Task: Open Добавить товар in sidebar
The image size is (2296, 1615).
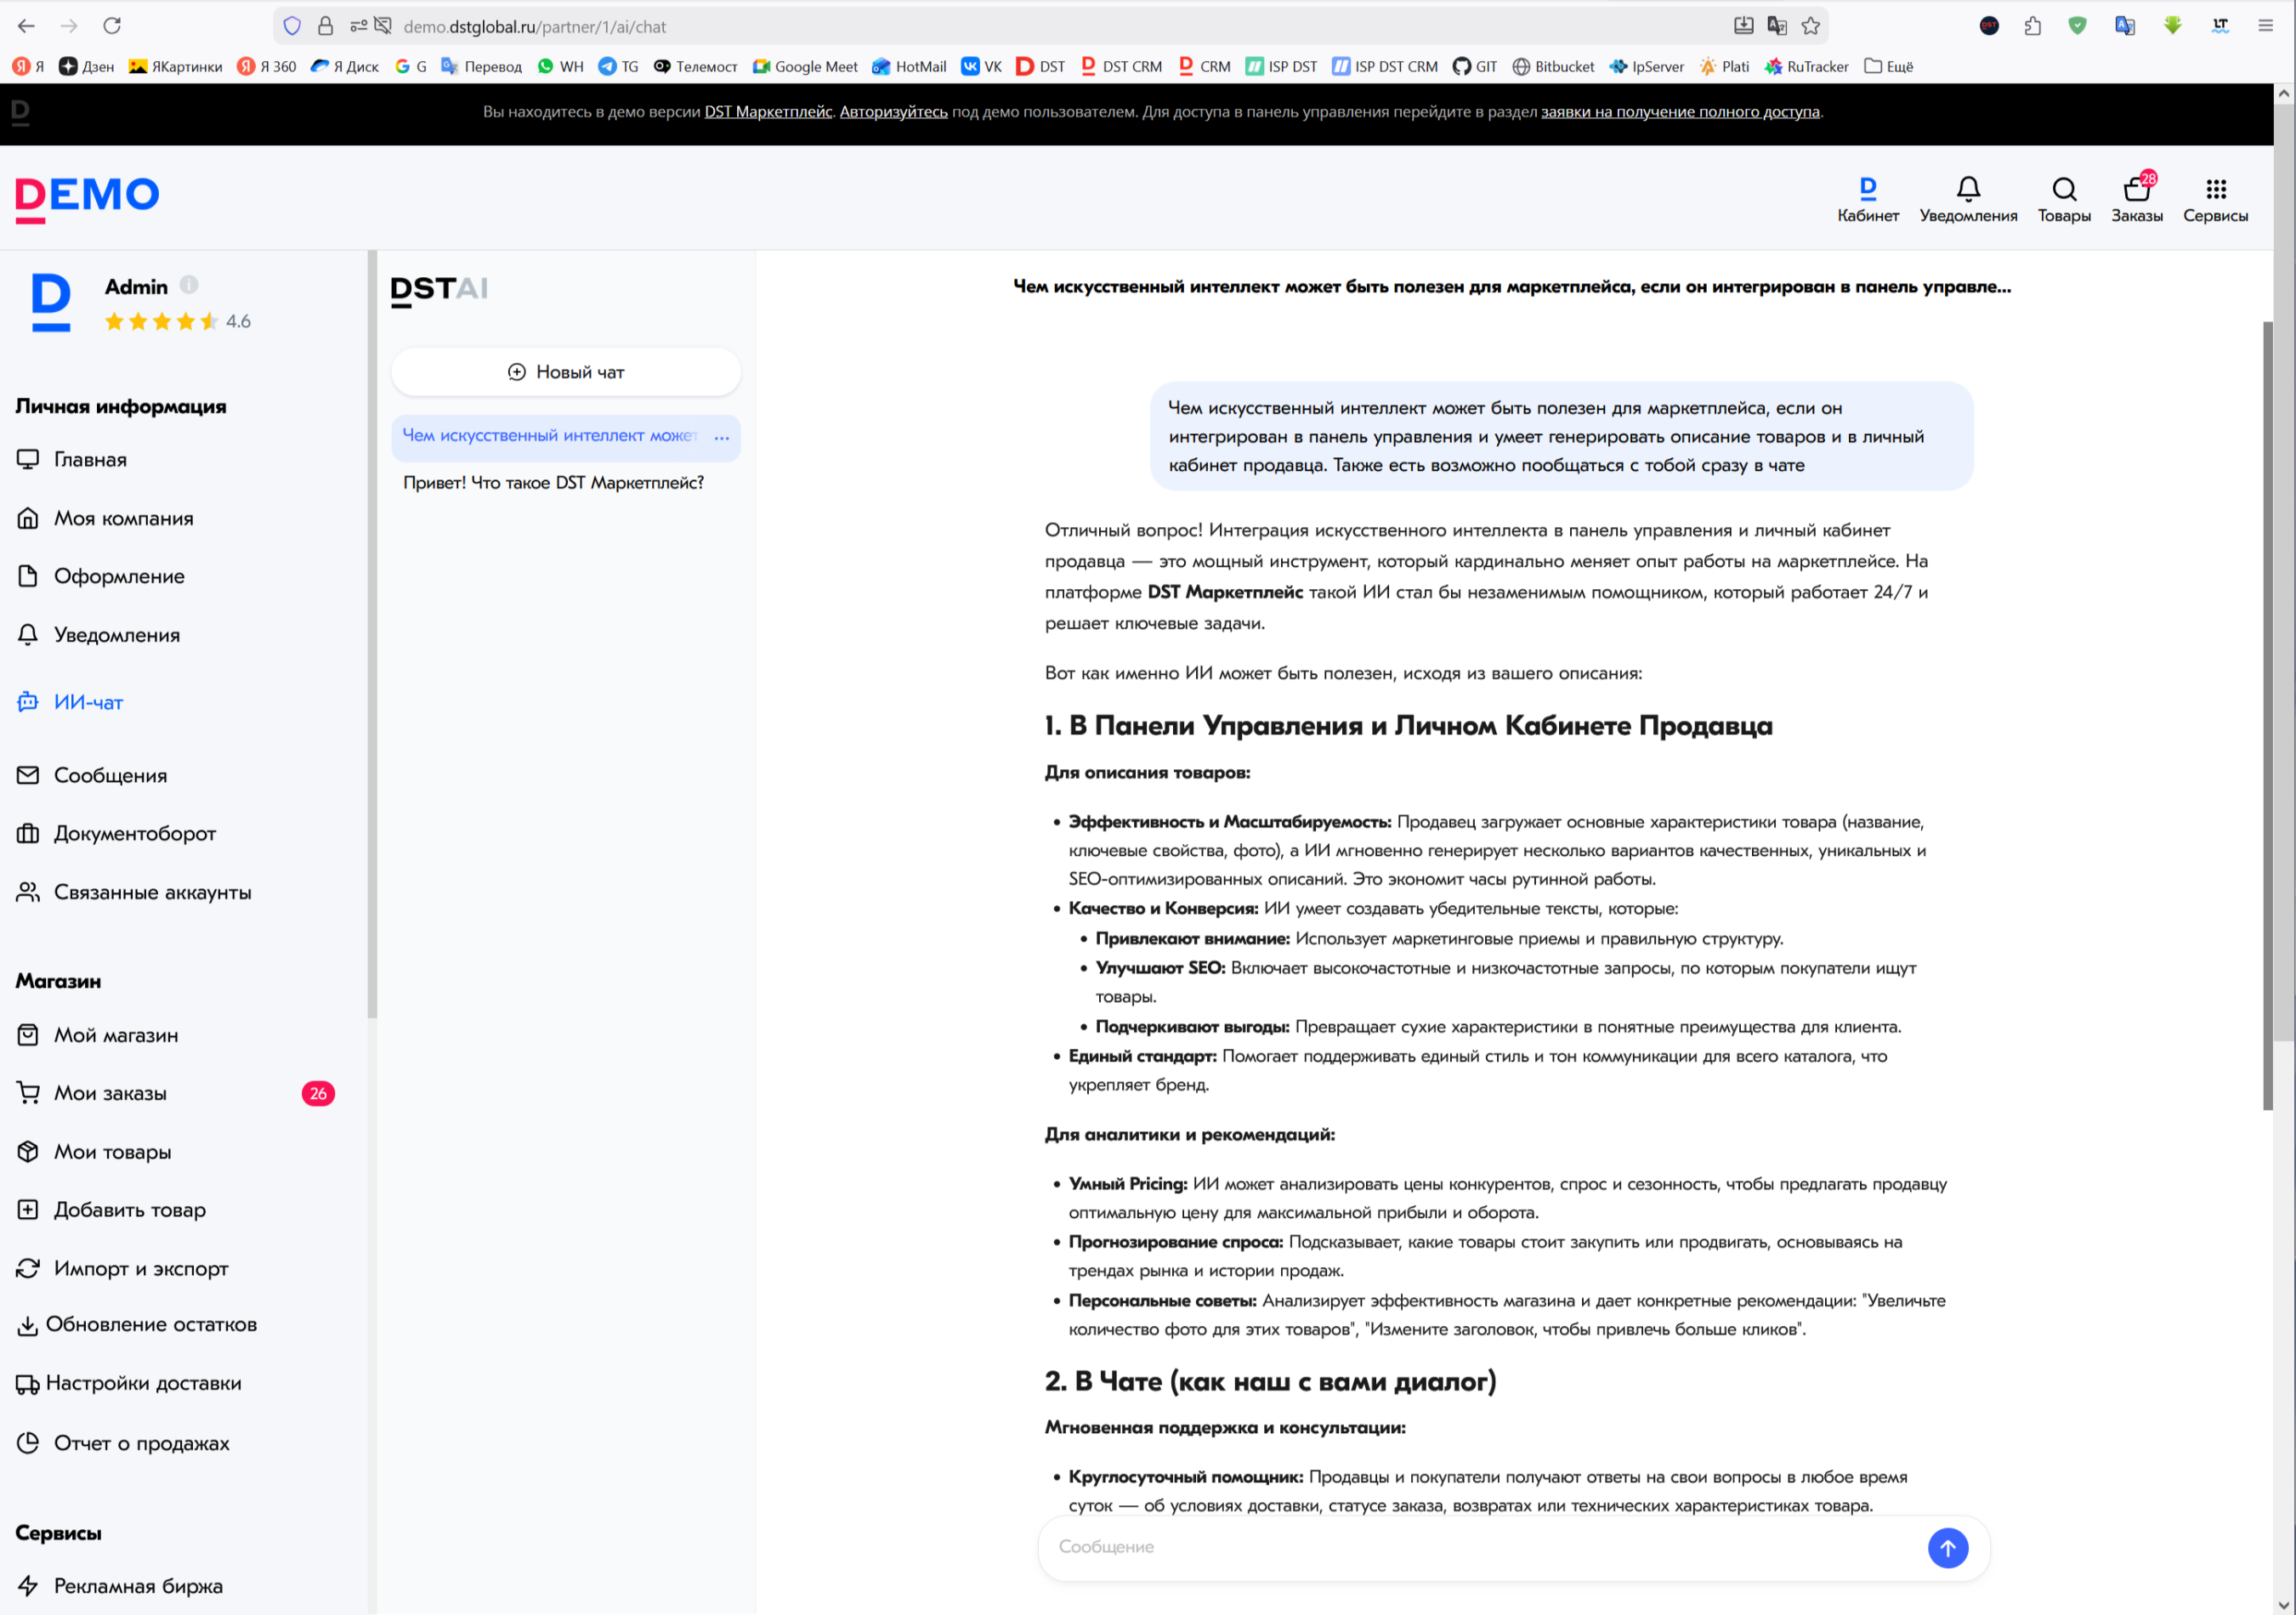Action: (x=129, y=1210)
